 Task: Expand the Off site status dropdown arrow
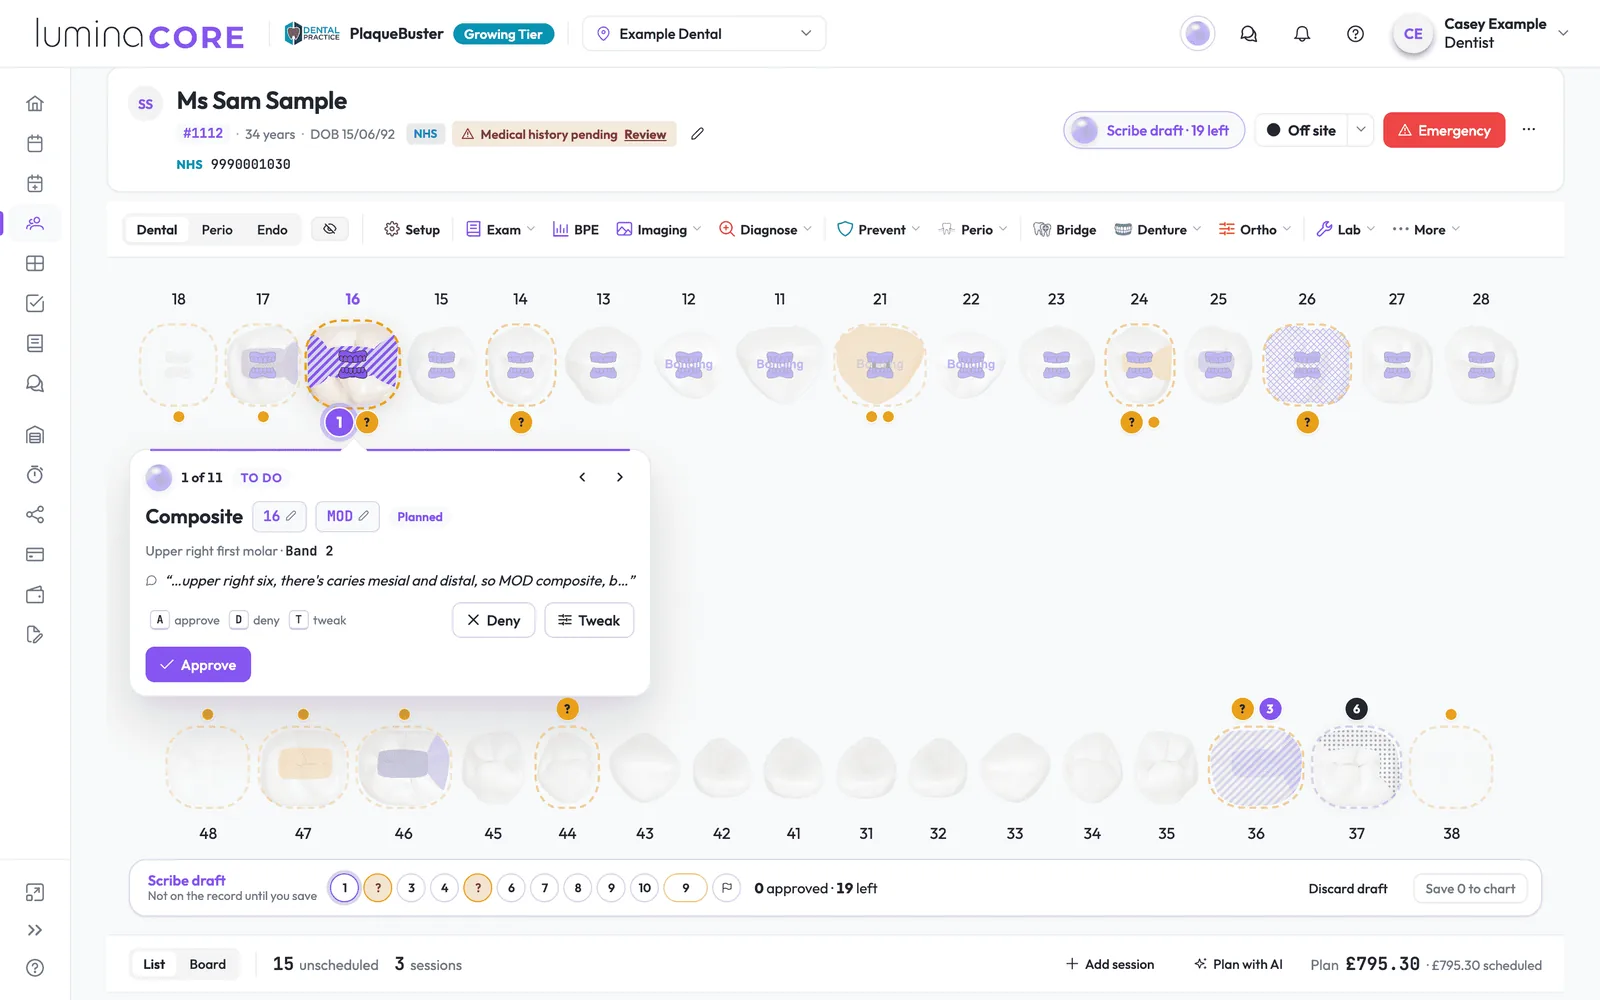1361,130
